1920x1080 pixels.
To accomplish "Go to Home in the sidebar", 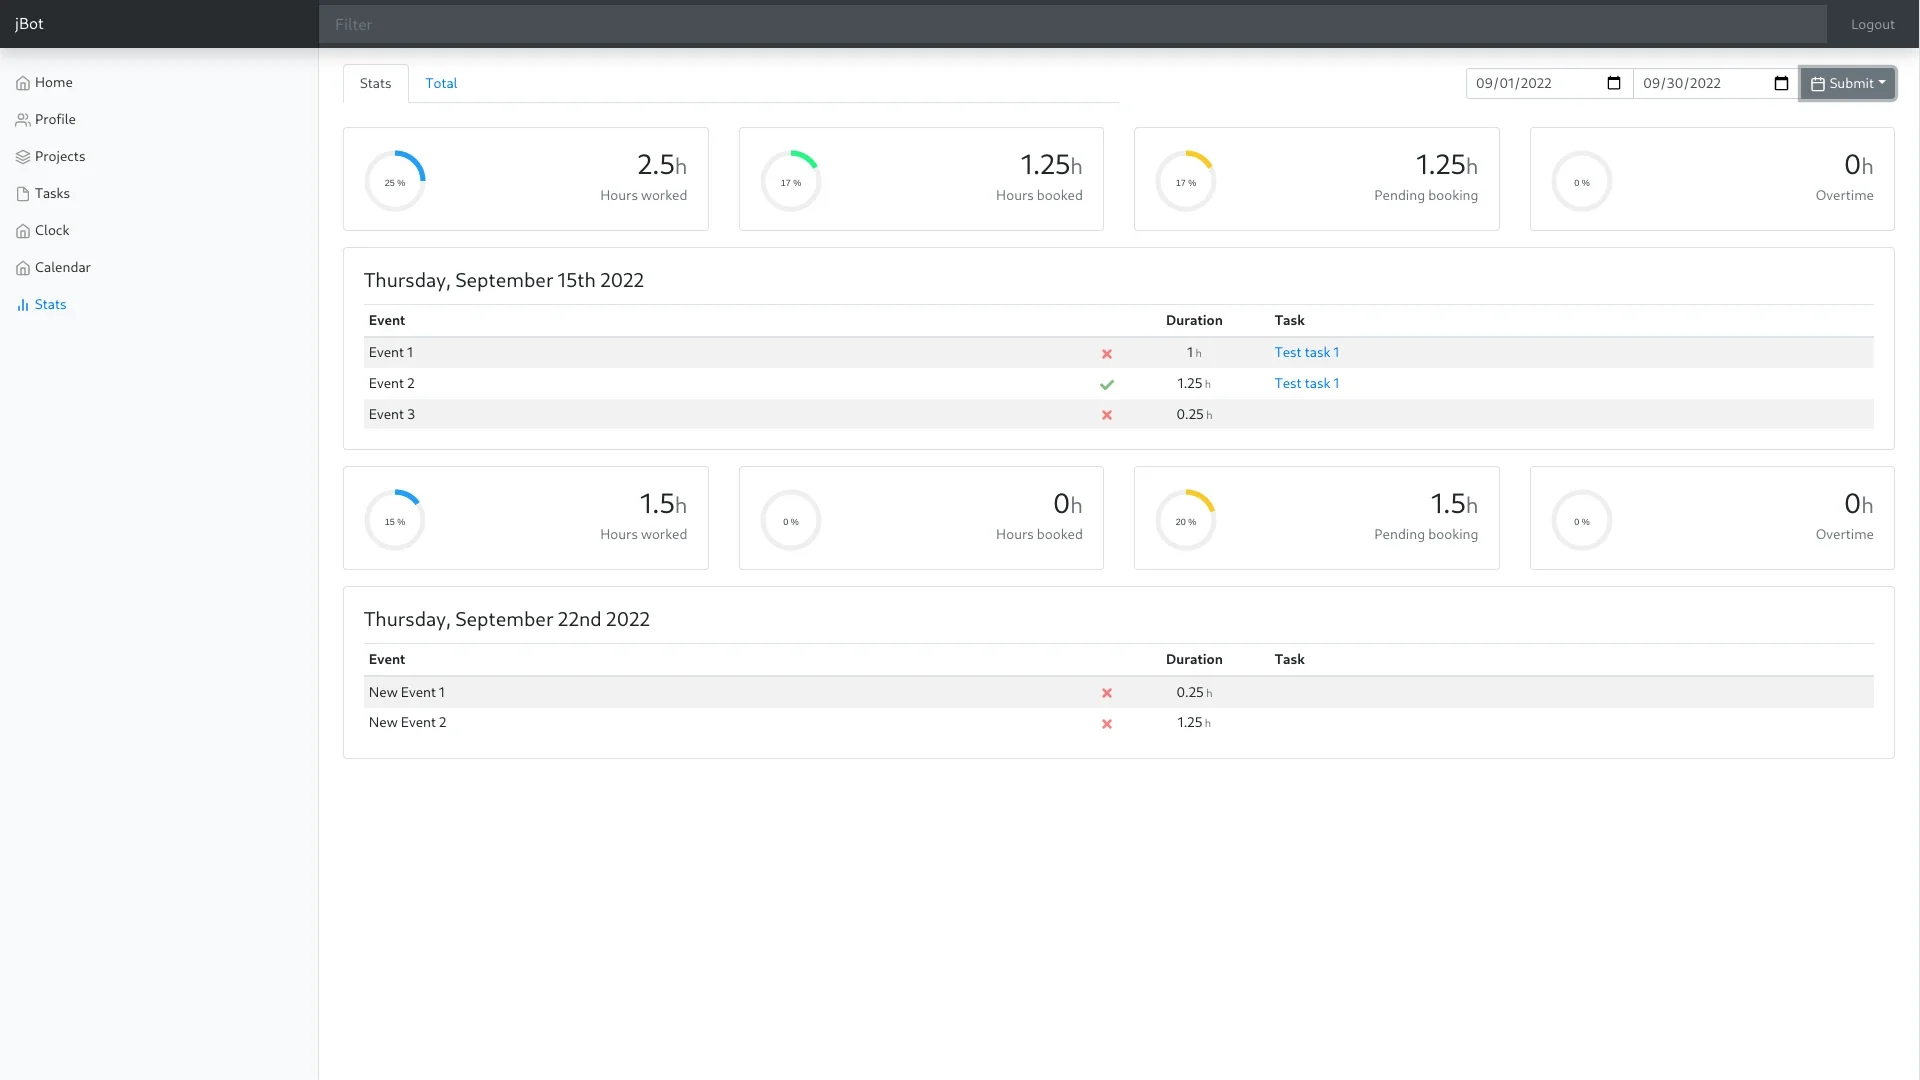I will [x=54, y=82].
